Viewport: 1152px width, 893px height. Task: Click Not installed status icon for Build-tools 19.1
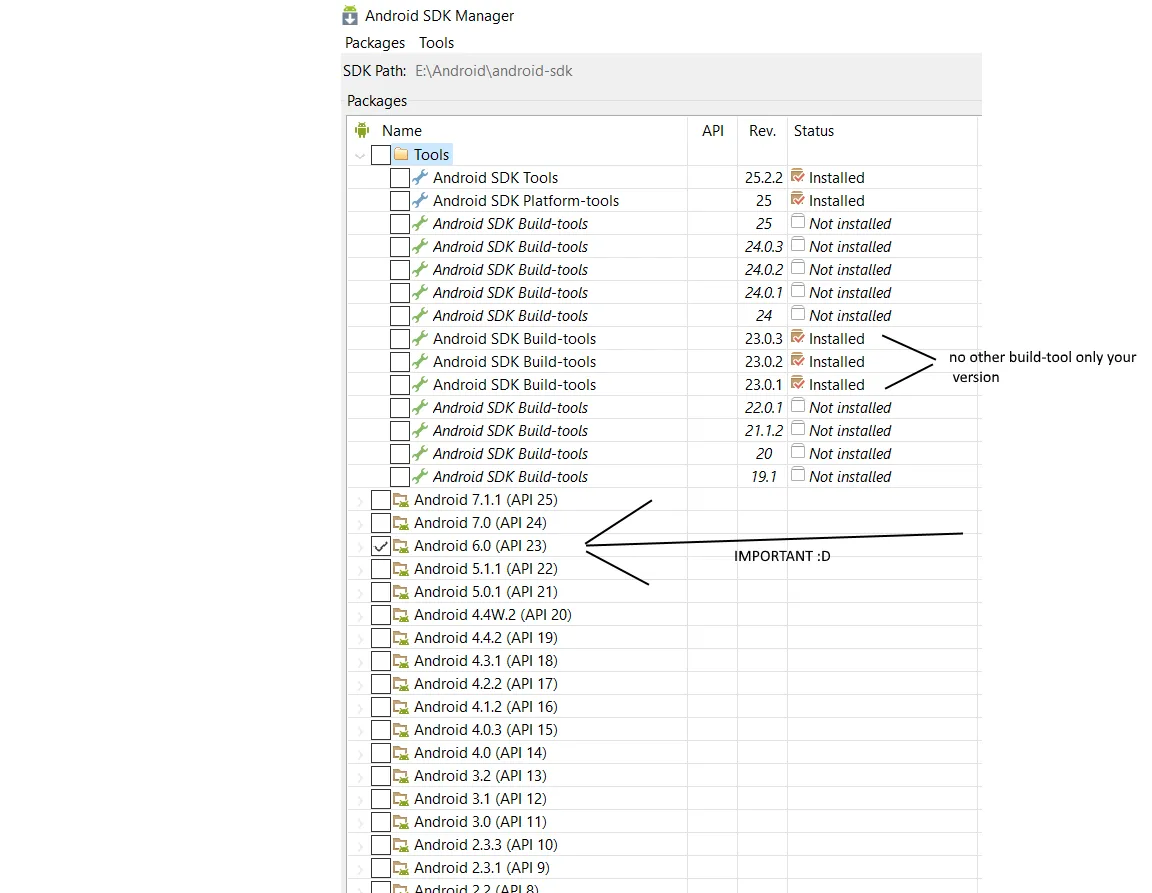point(798,475)
